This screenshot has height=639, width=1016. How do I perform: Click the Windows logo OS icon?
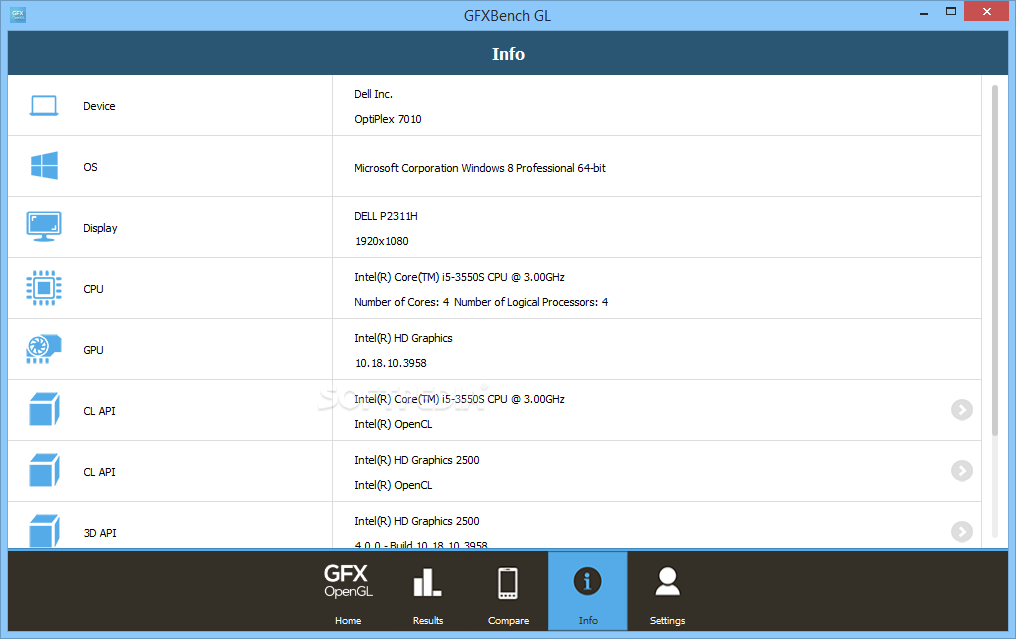44,166
